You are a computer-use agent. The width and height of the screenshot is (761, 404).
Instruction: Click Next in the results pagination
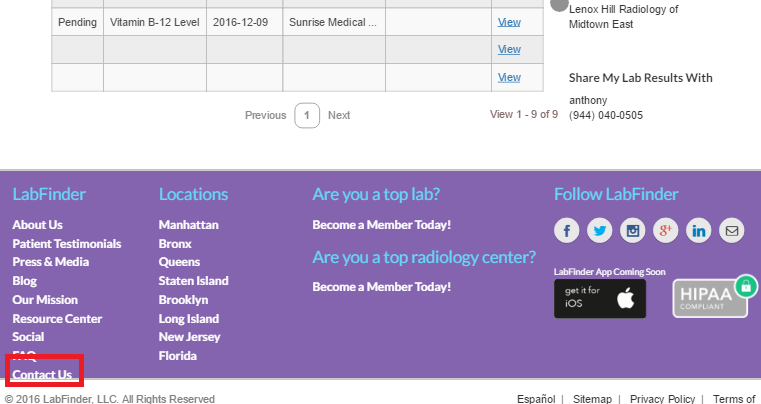point(339,115)
